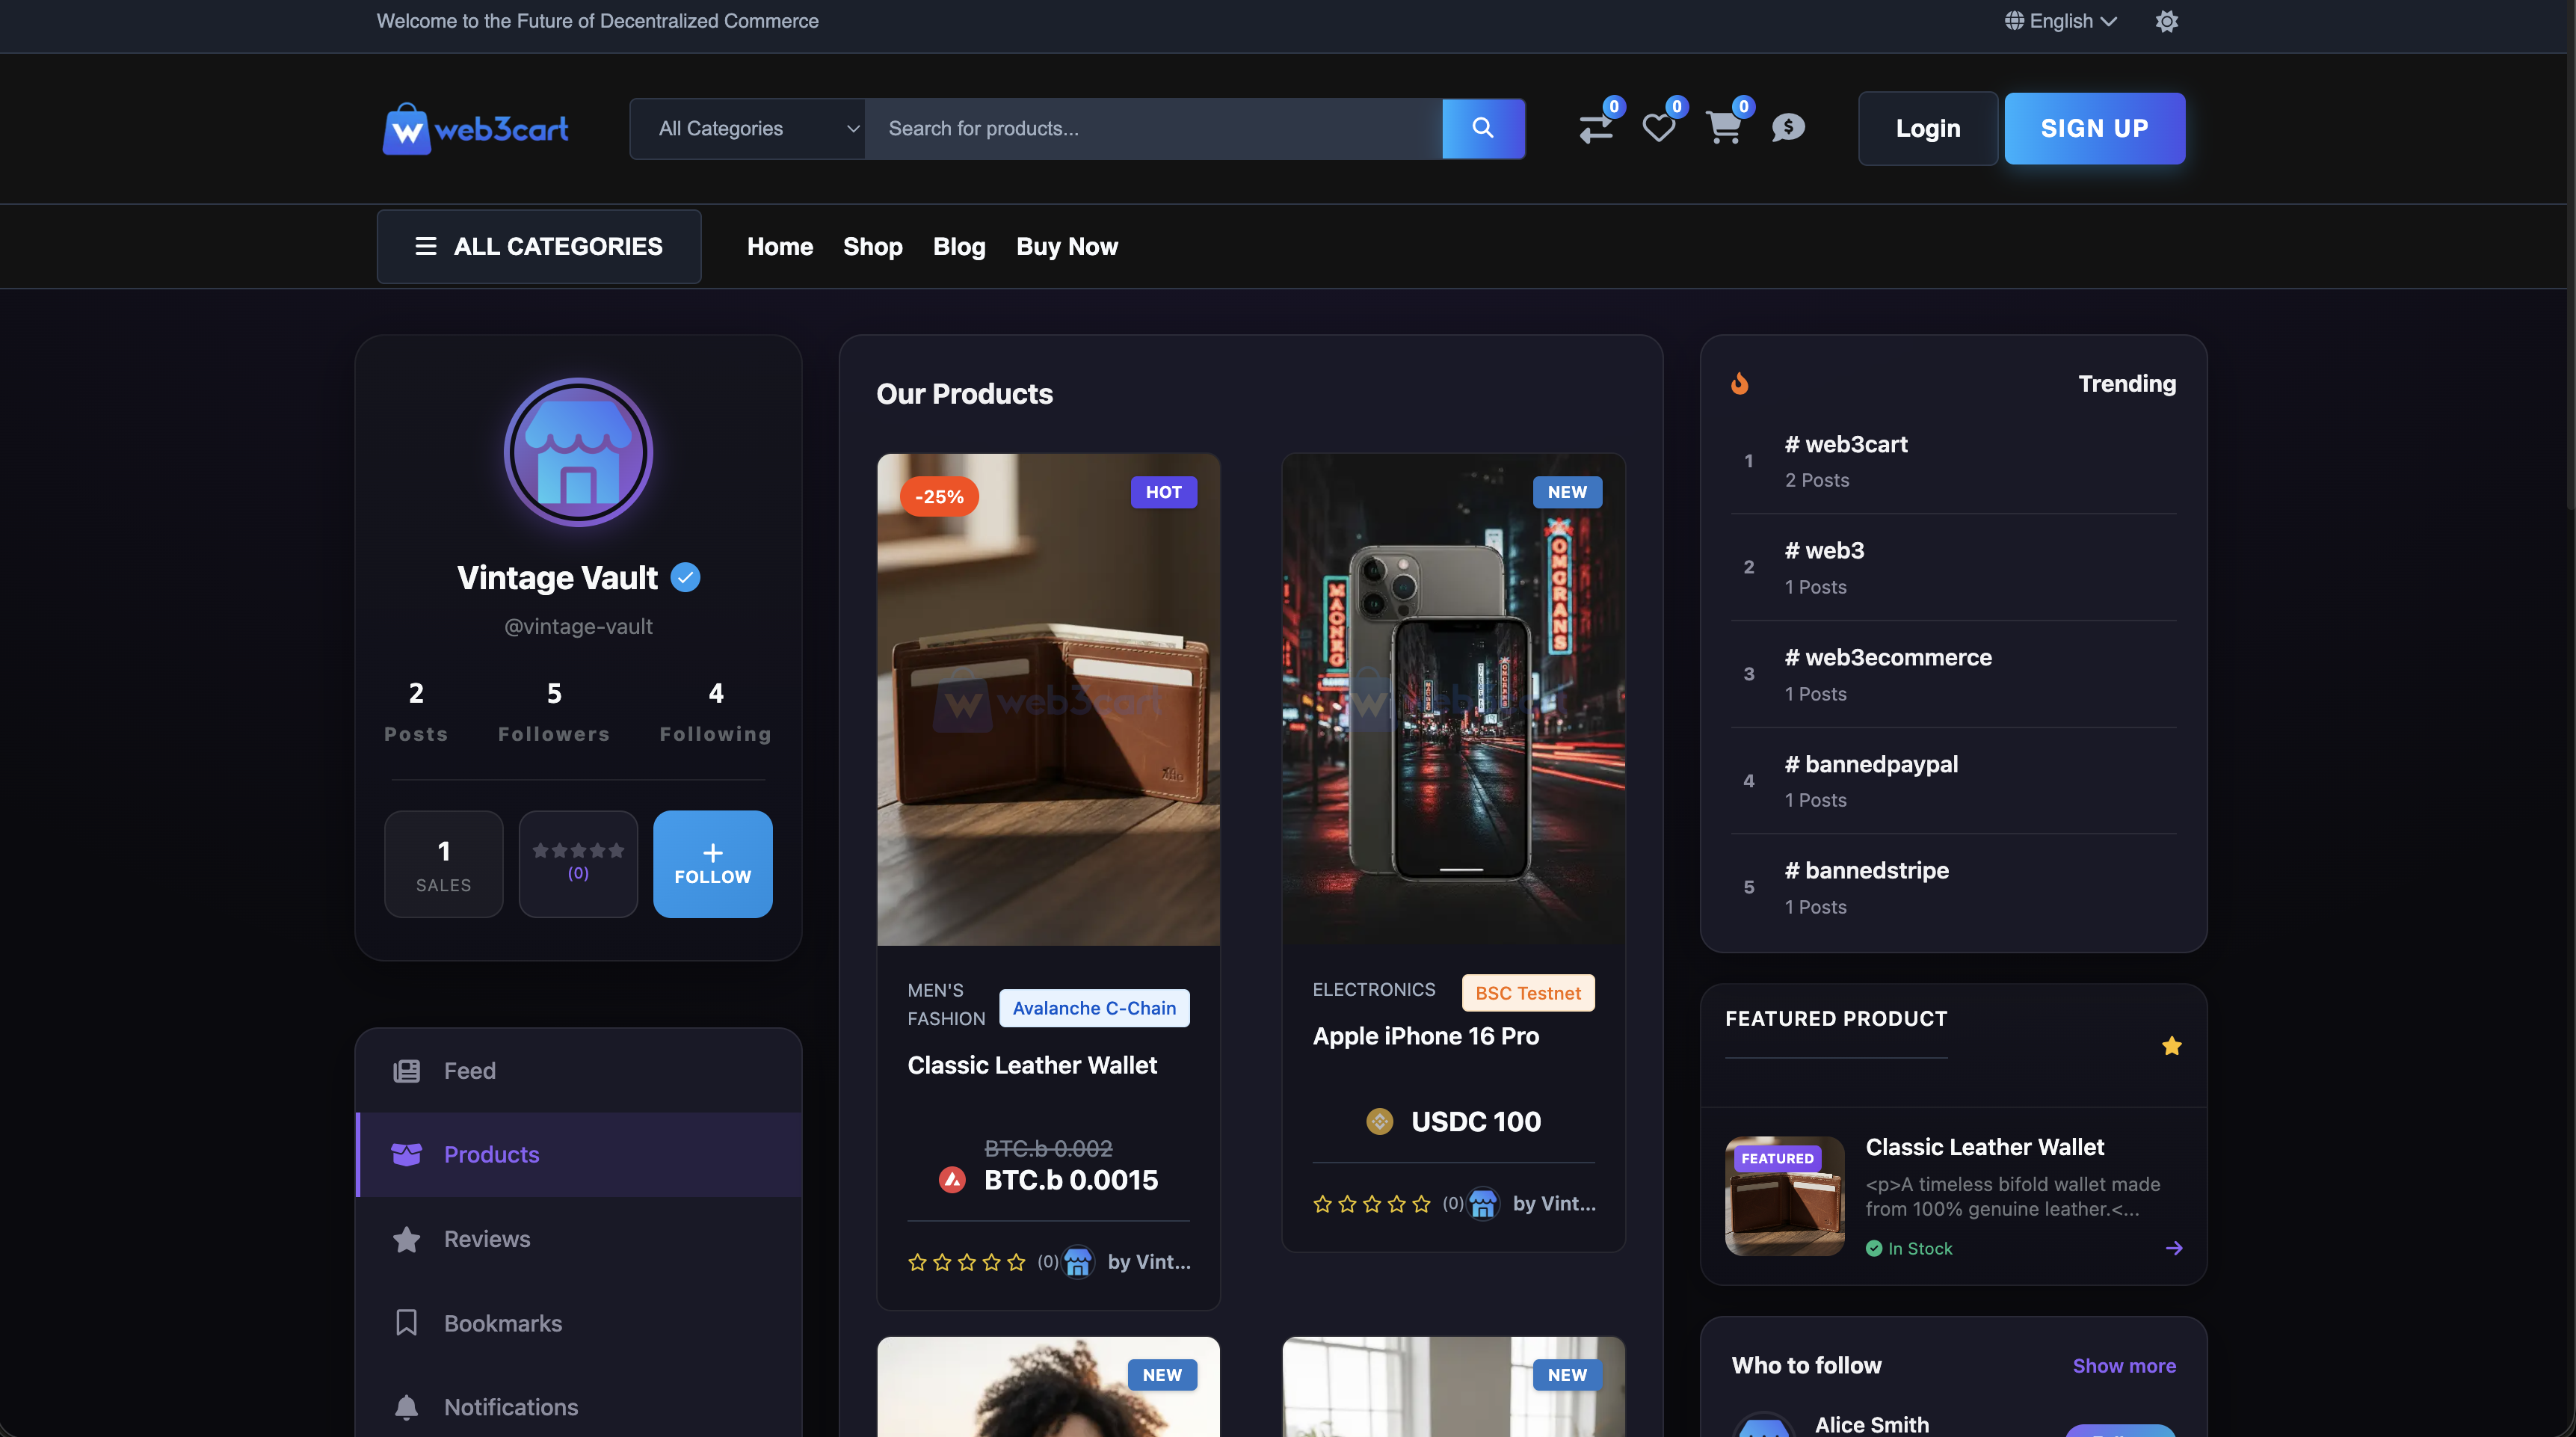Click the dollar chat bubble icon
Screen dimensions: 2576x1437
click(x=1788, y=128)
